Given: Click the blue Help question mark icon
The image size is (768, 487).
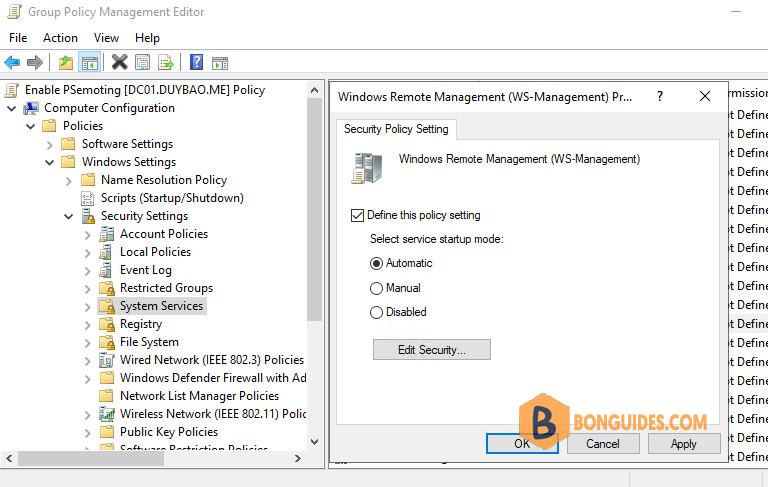Looking at the screenshot, I should pyautogui.click(x=196, y=62).
